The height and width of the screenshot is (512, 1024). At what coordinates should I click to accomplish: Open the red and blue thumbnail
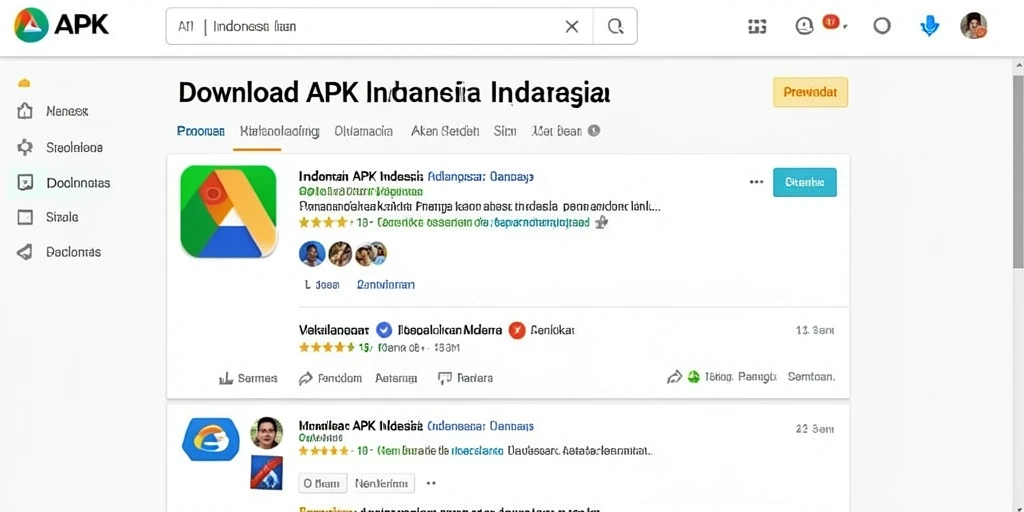266,473
